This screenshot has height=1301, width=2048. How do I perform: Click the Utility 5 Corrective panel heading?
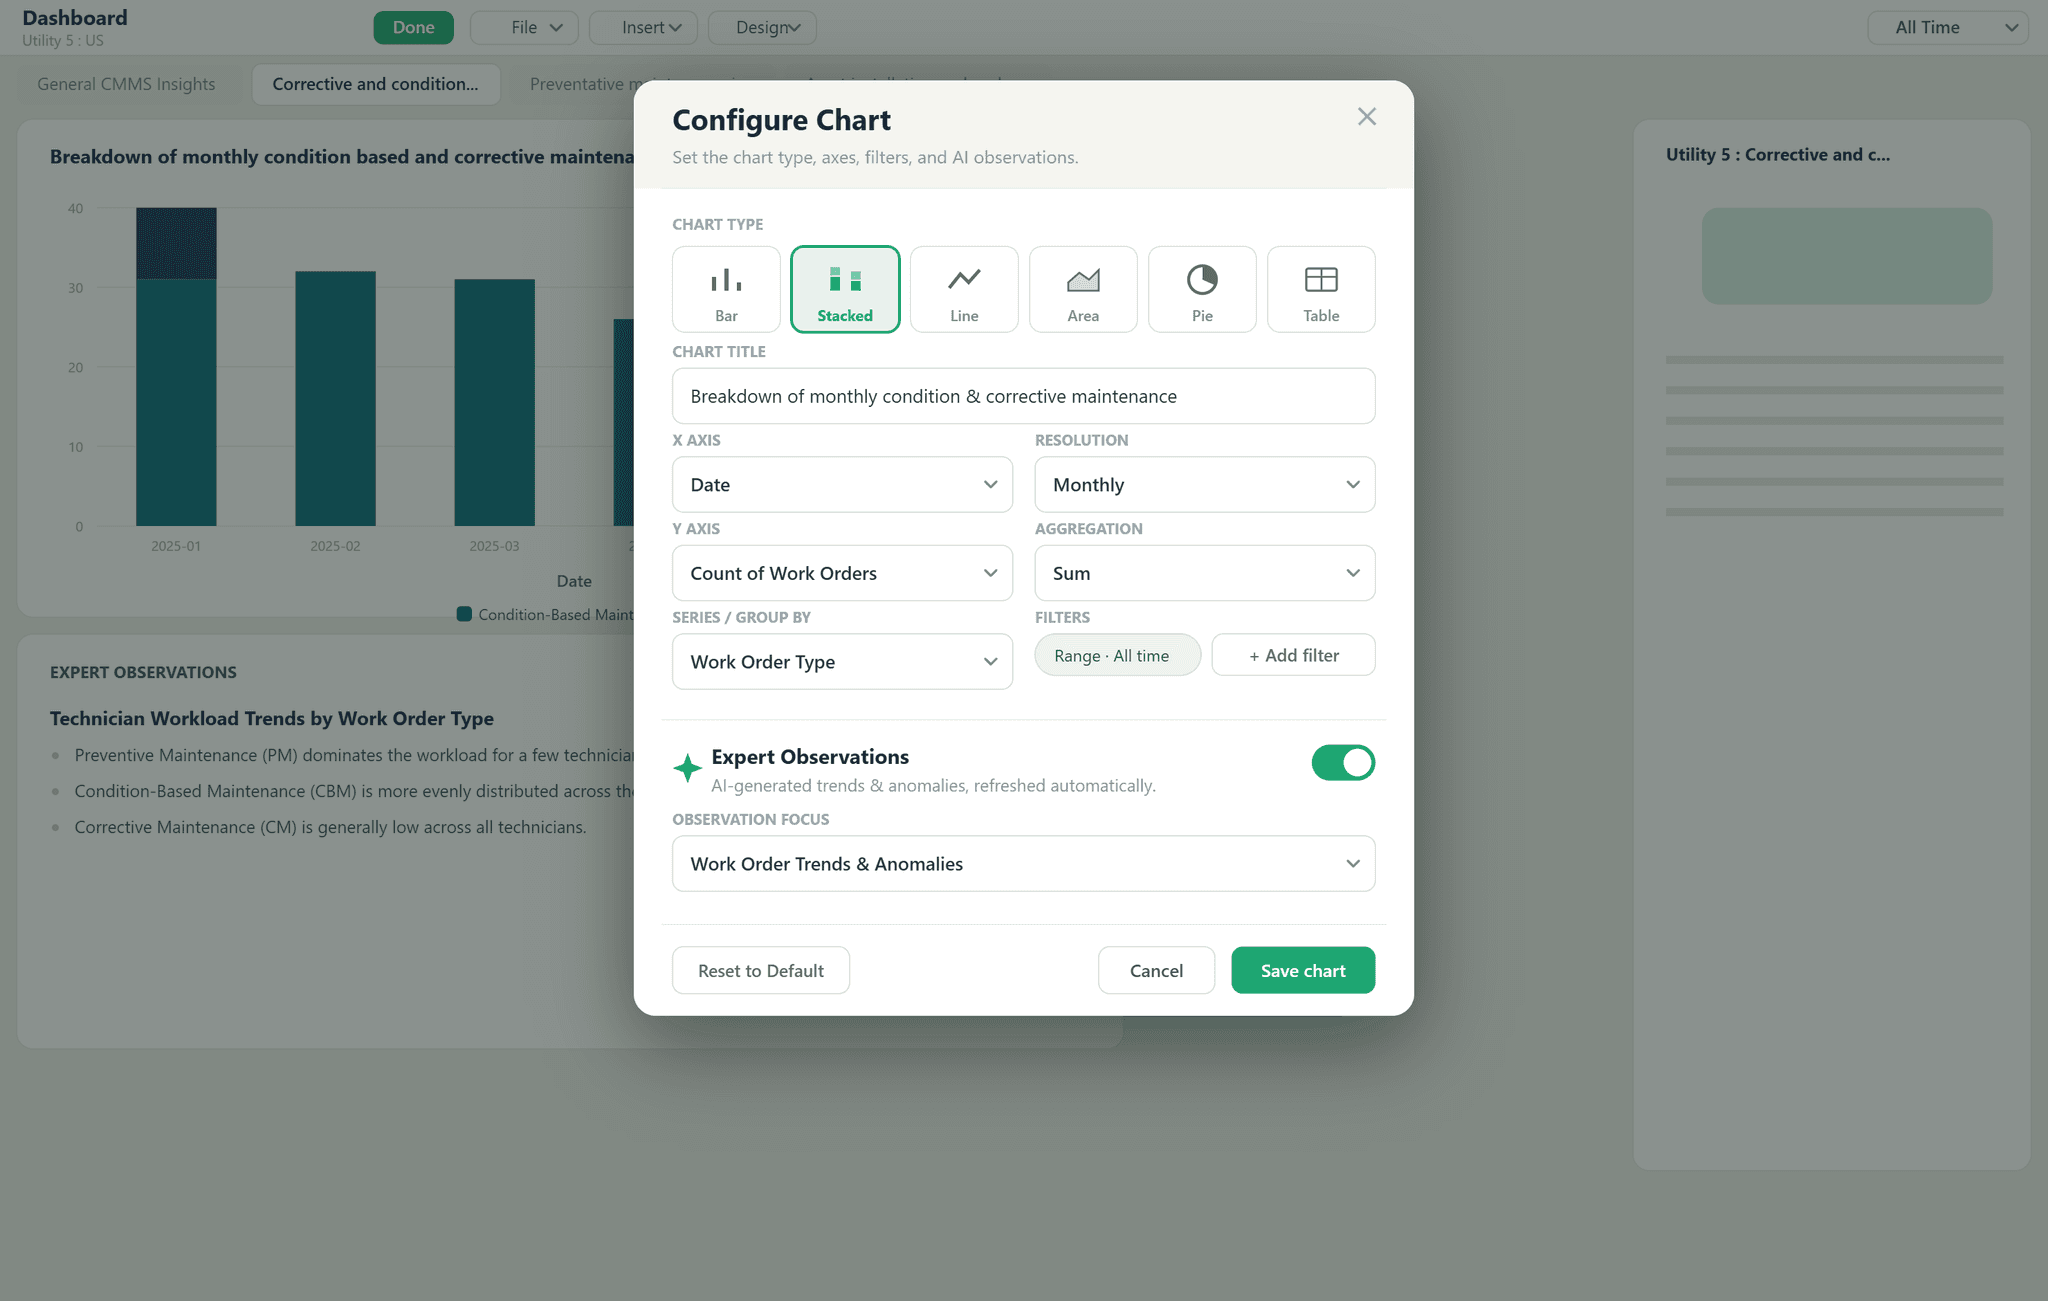[x=1778, y=155]
